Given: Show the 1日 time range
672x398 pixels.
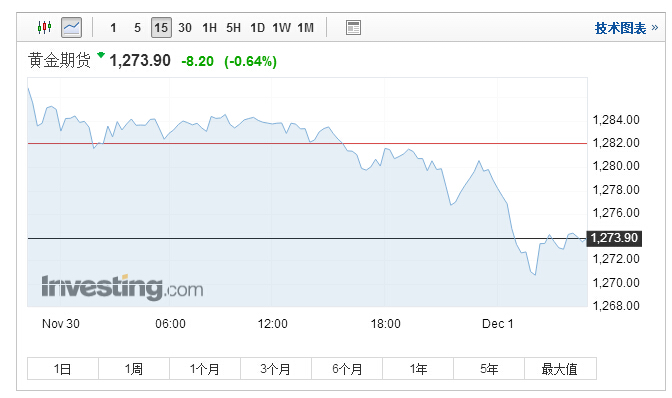Looking at the screenshot, I should tap(63, 368).
